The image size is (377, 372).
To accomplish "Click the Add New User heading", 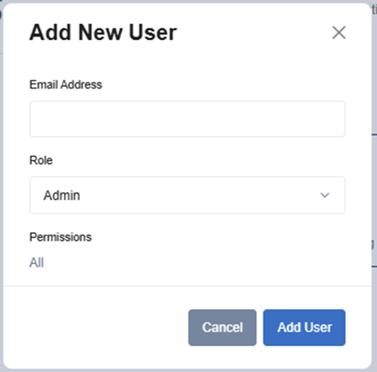I will [x=103, y=33].
